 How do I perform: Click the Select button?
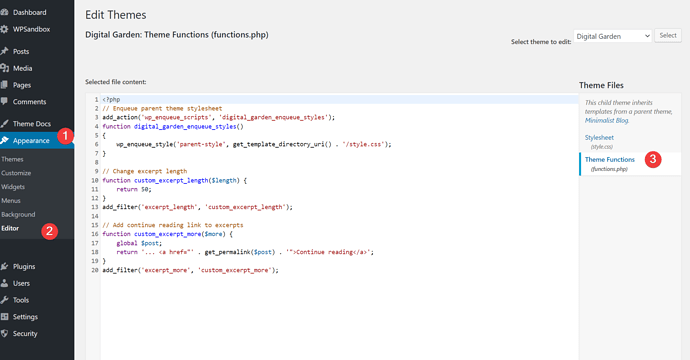pyautogui.click(x=668, y=35)
